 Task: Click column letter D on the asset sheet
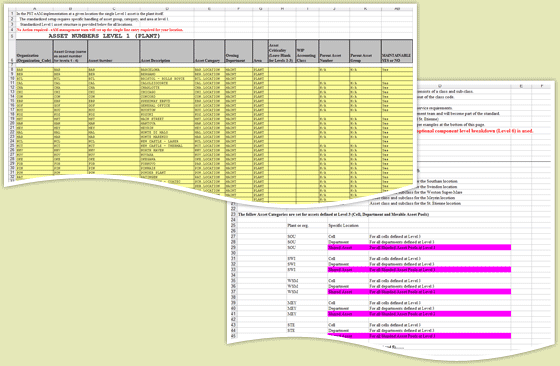coord(166,9)
